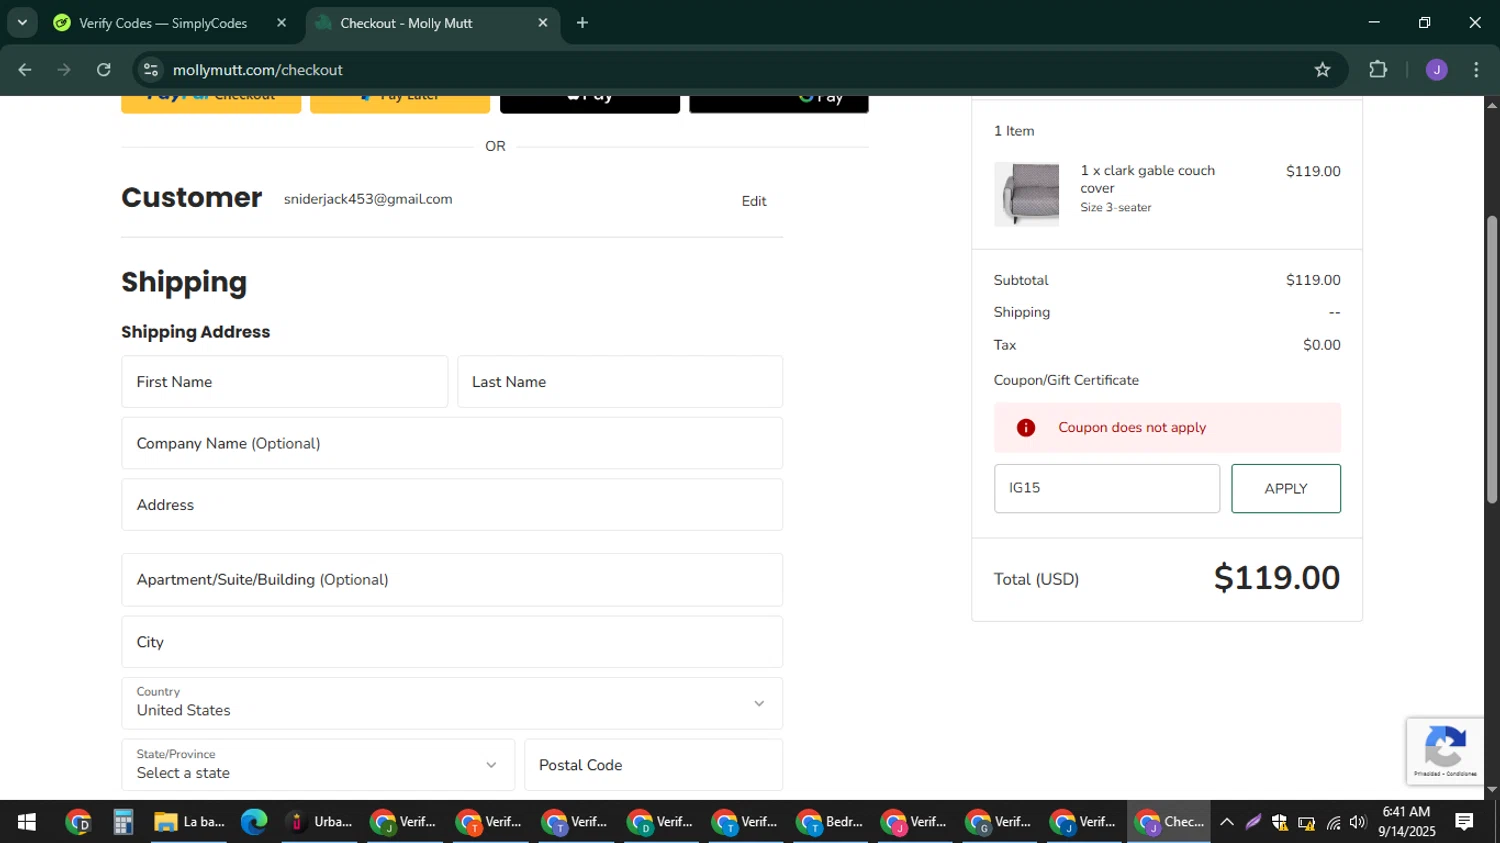This screenshot has width=1500, height=843.
Task: Select the Apartment/Suite/Building field
Action: 452,580
